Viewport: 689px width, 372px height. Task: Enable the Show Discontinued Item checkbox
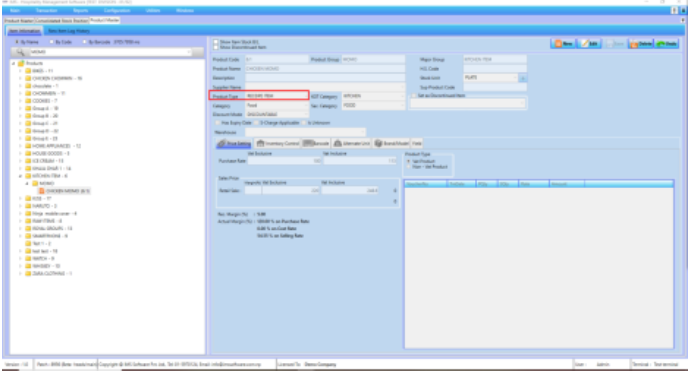(216, 47)
